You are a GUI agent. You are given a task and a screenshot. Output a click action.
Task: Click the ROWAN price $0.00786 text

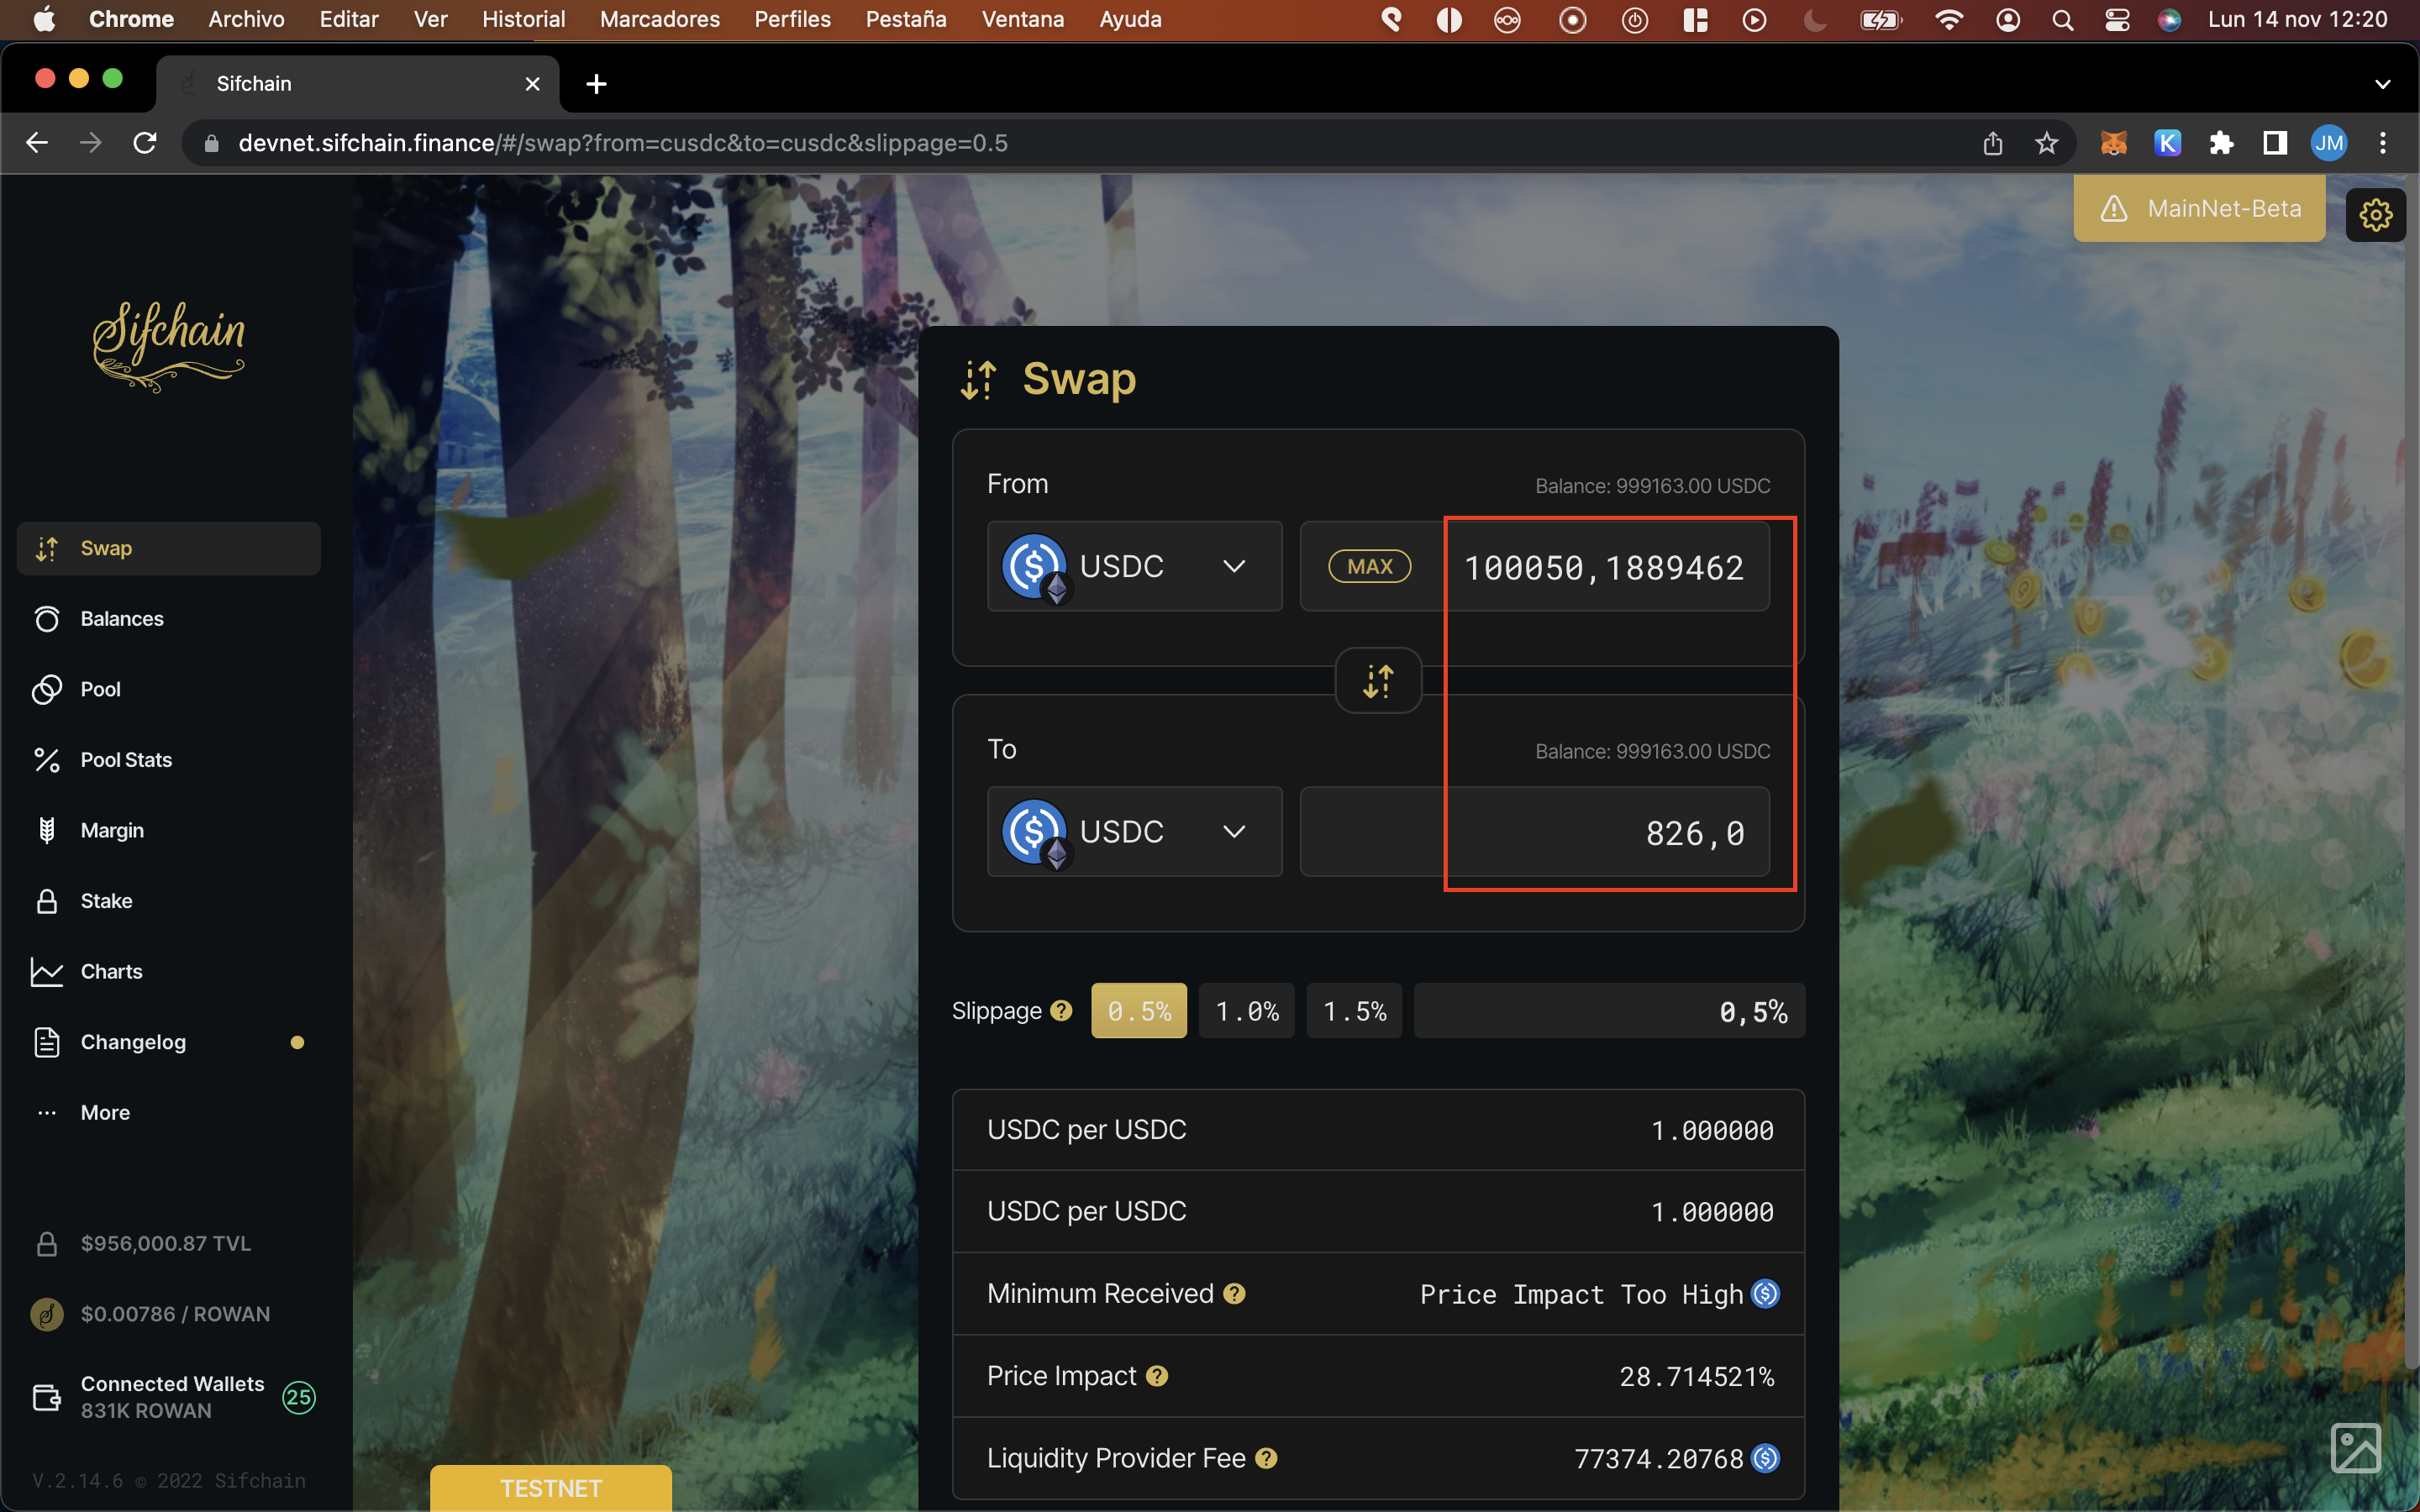coord(176,1314)
